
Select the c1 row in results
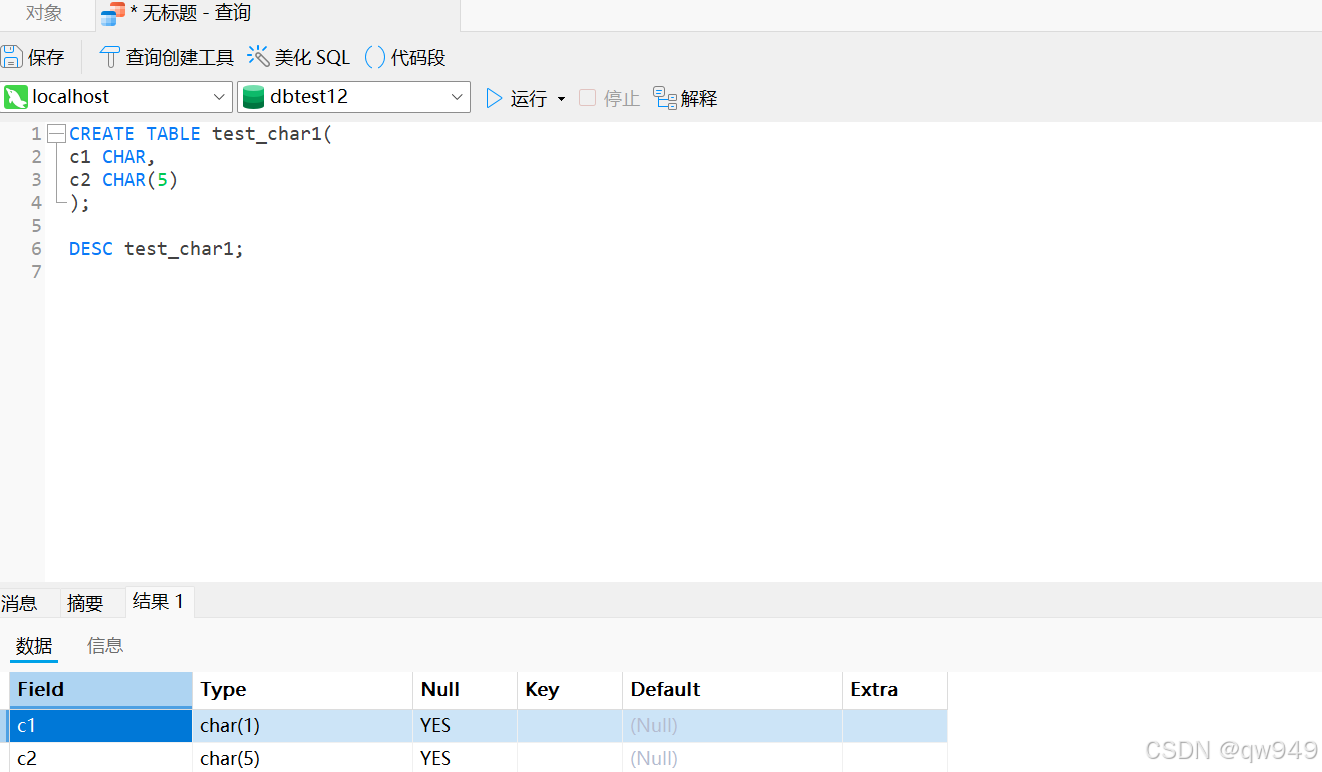coord(100,725)
